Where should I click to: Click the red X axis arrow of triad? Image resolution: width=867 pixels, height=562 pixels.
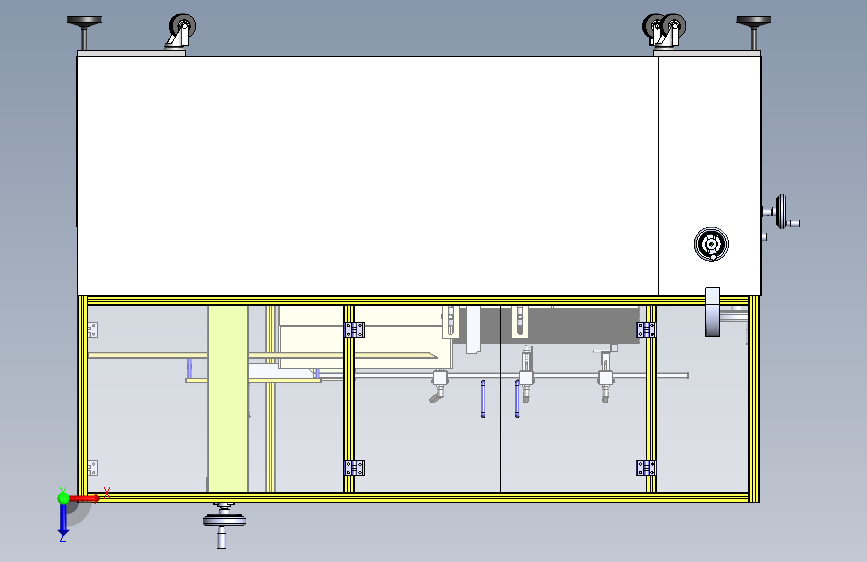point(86,498)
